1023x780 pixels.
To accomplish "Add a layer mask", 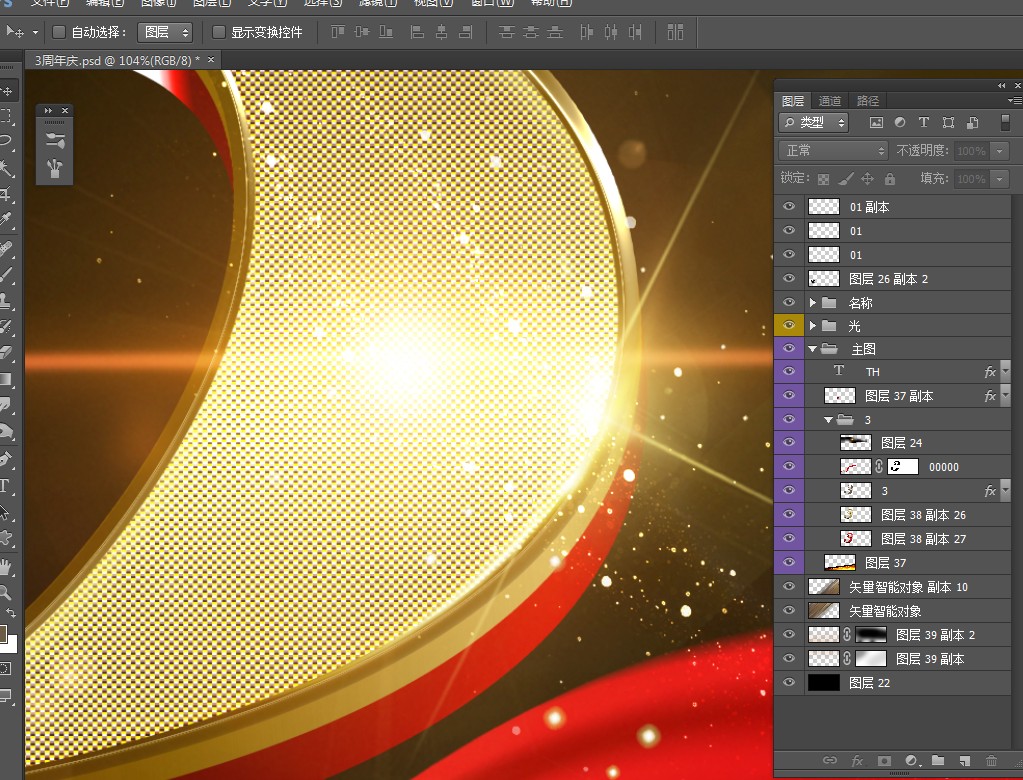I will [x=884, y=760].
